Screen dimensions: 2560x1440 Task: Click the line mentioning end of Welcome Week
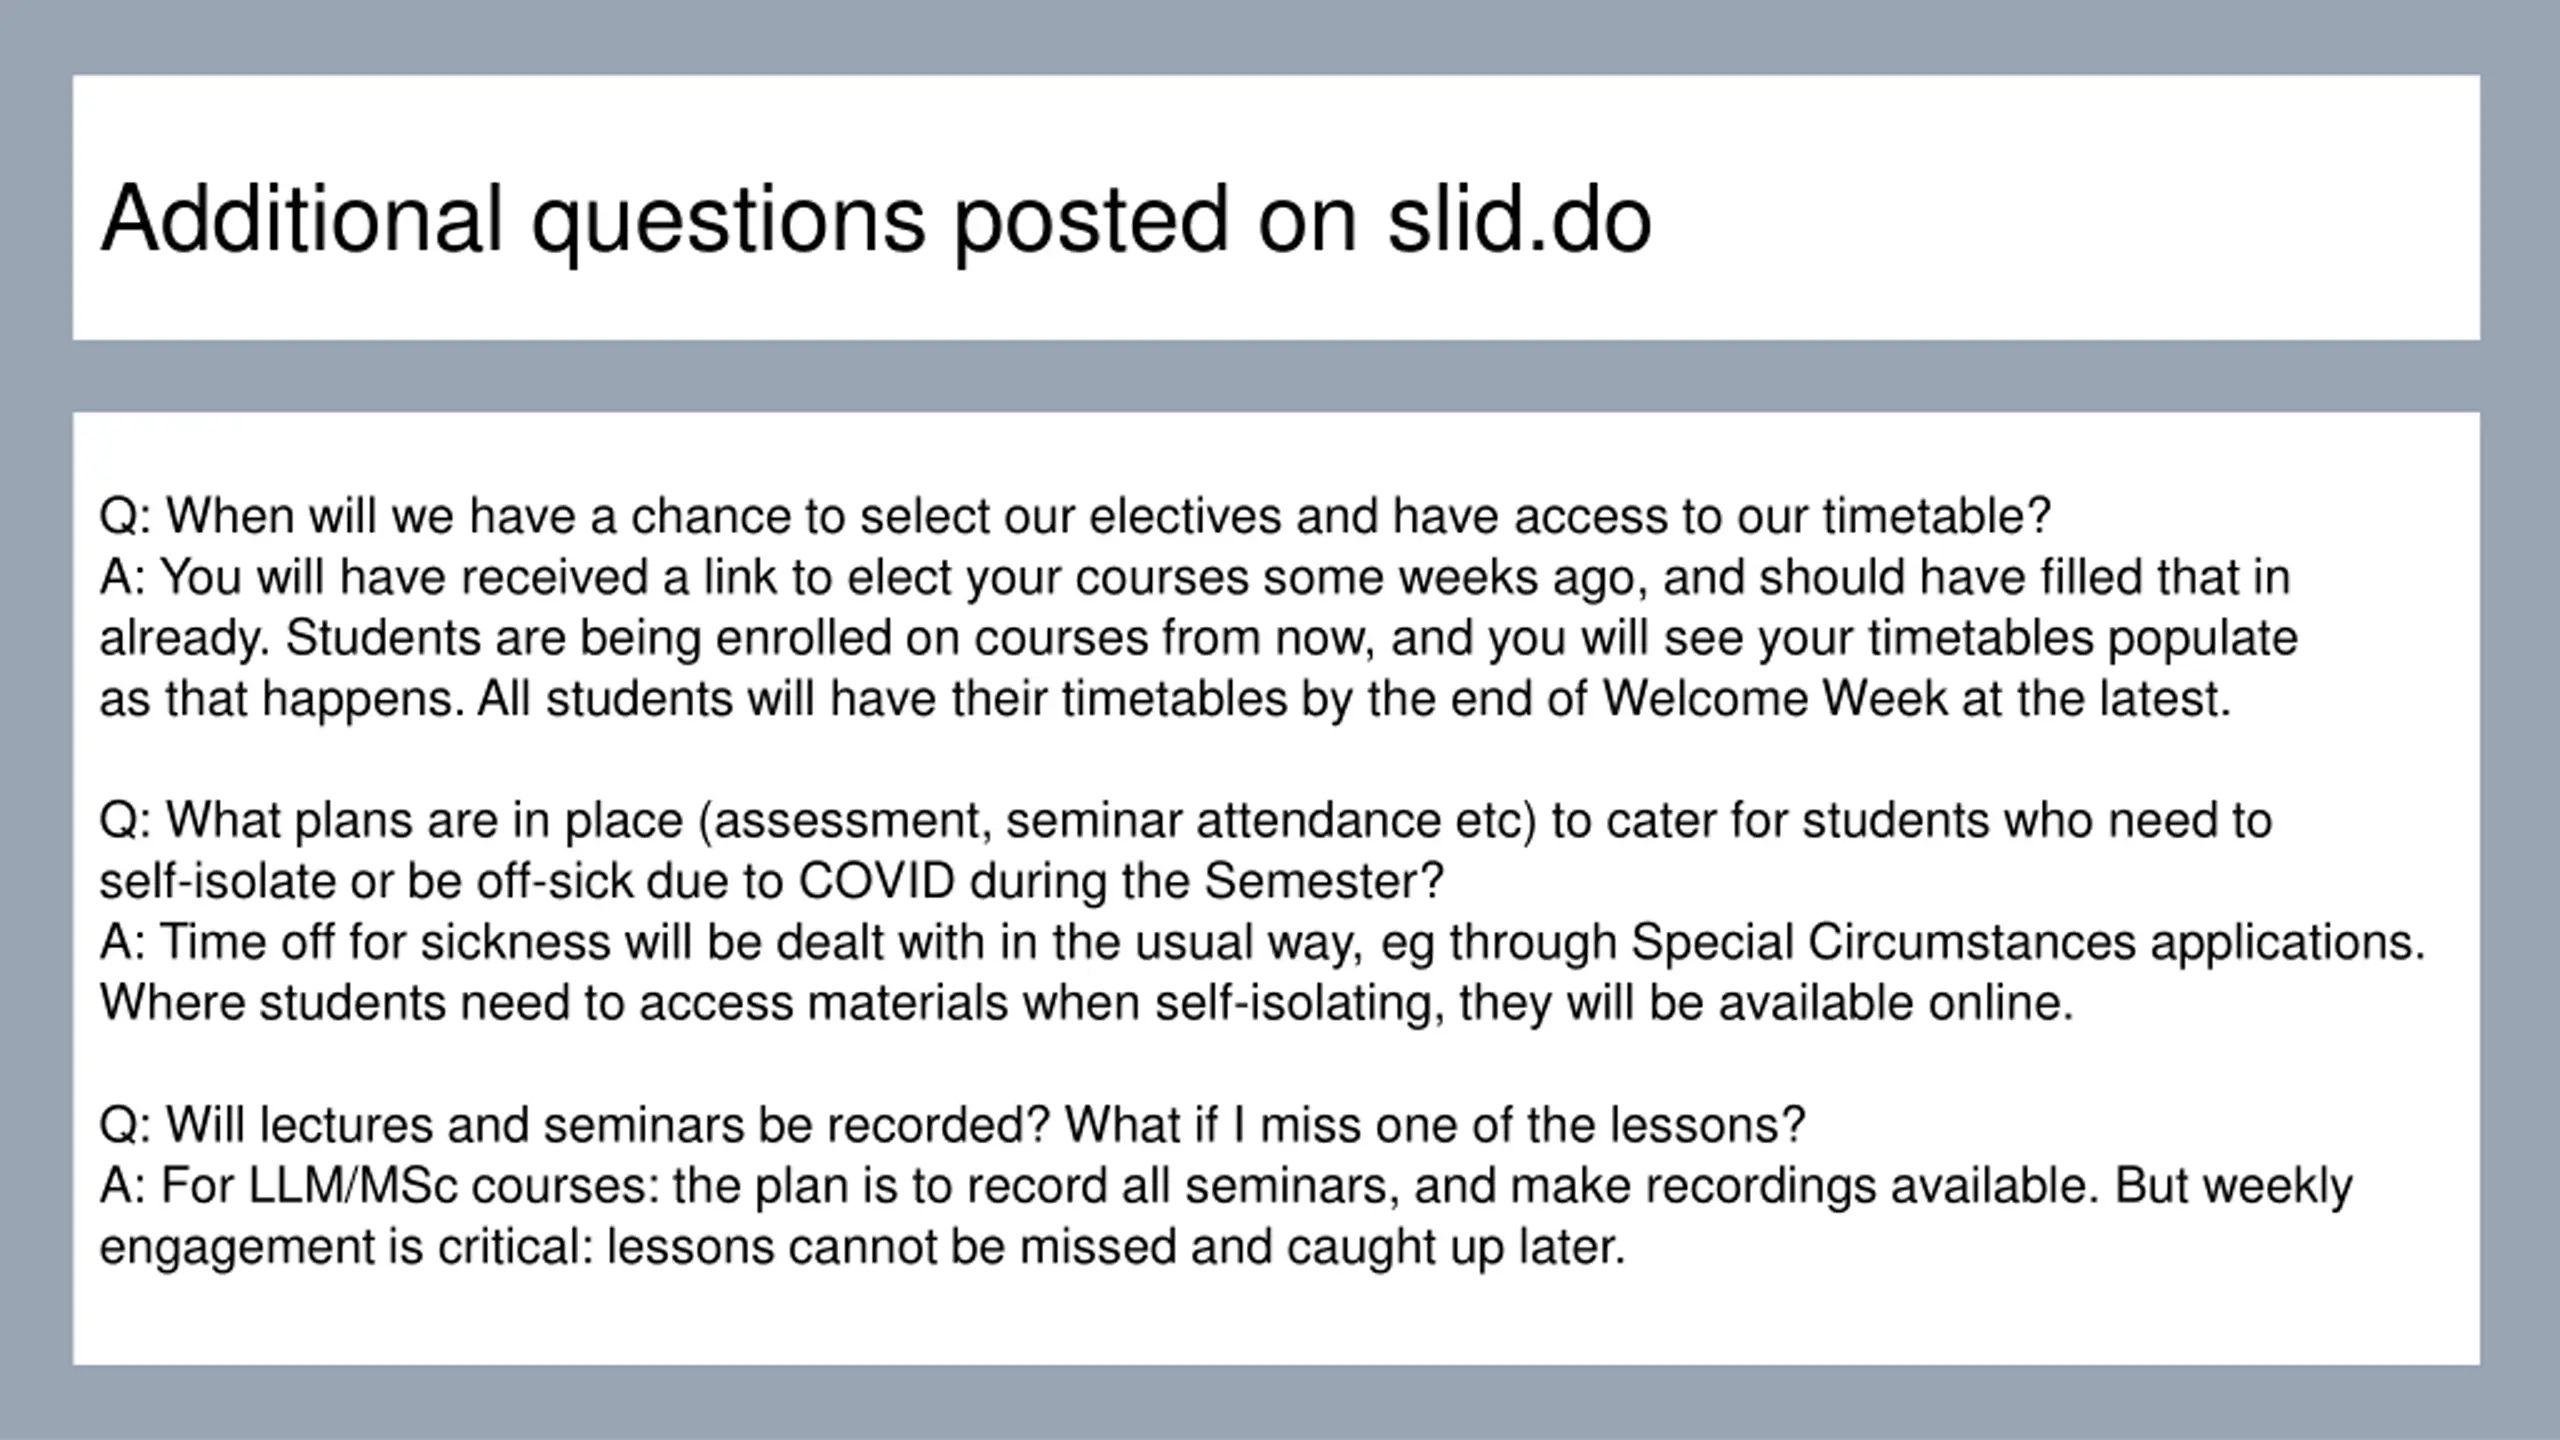coord(1165,700)
